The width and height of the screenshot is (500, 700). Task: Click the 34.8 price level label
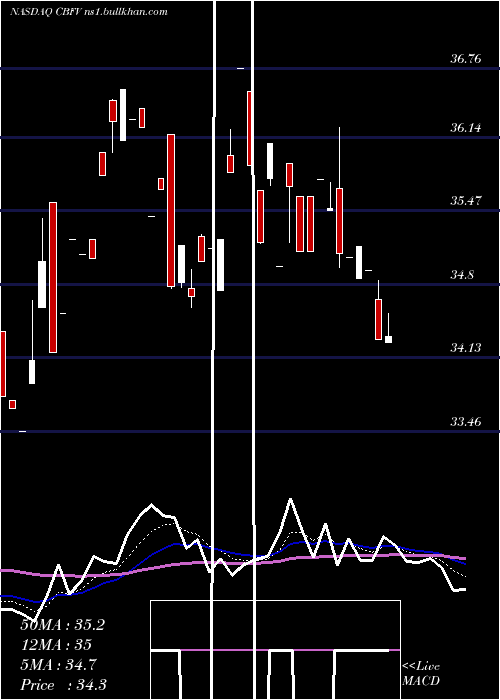pos(462,275)
